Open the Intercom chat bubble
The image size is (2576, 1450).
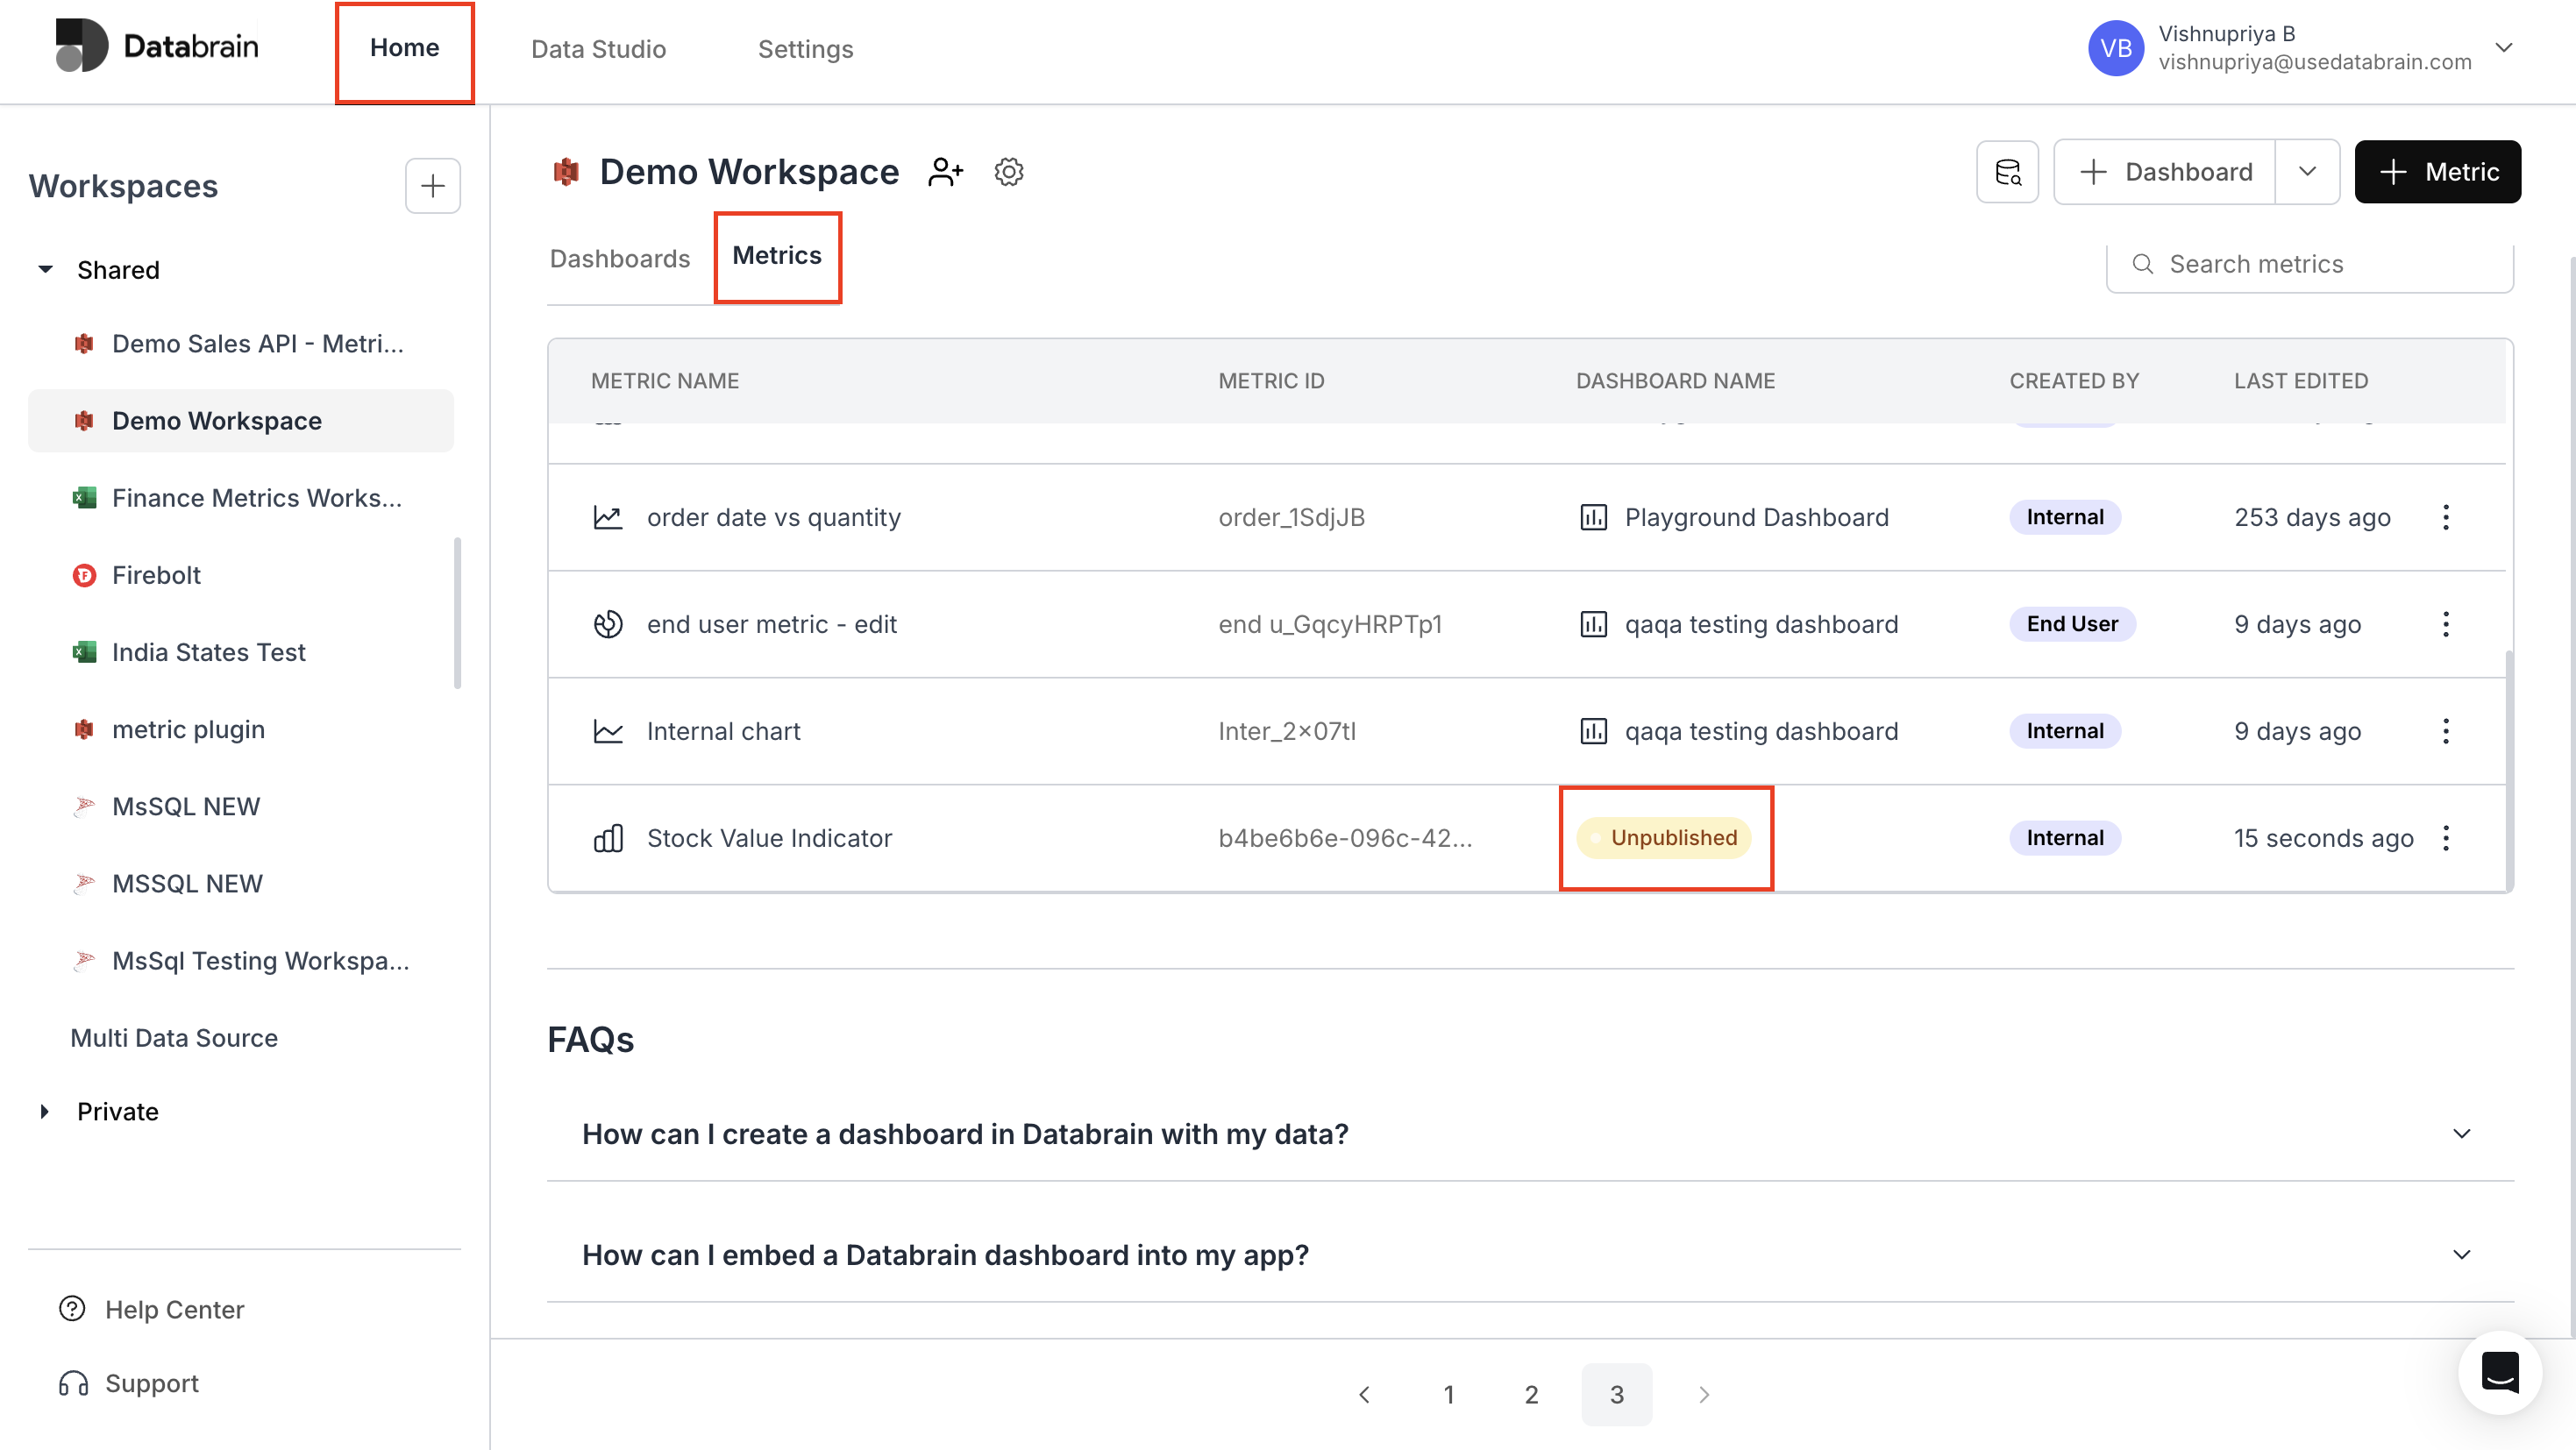pos(2500,1372)
